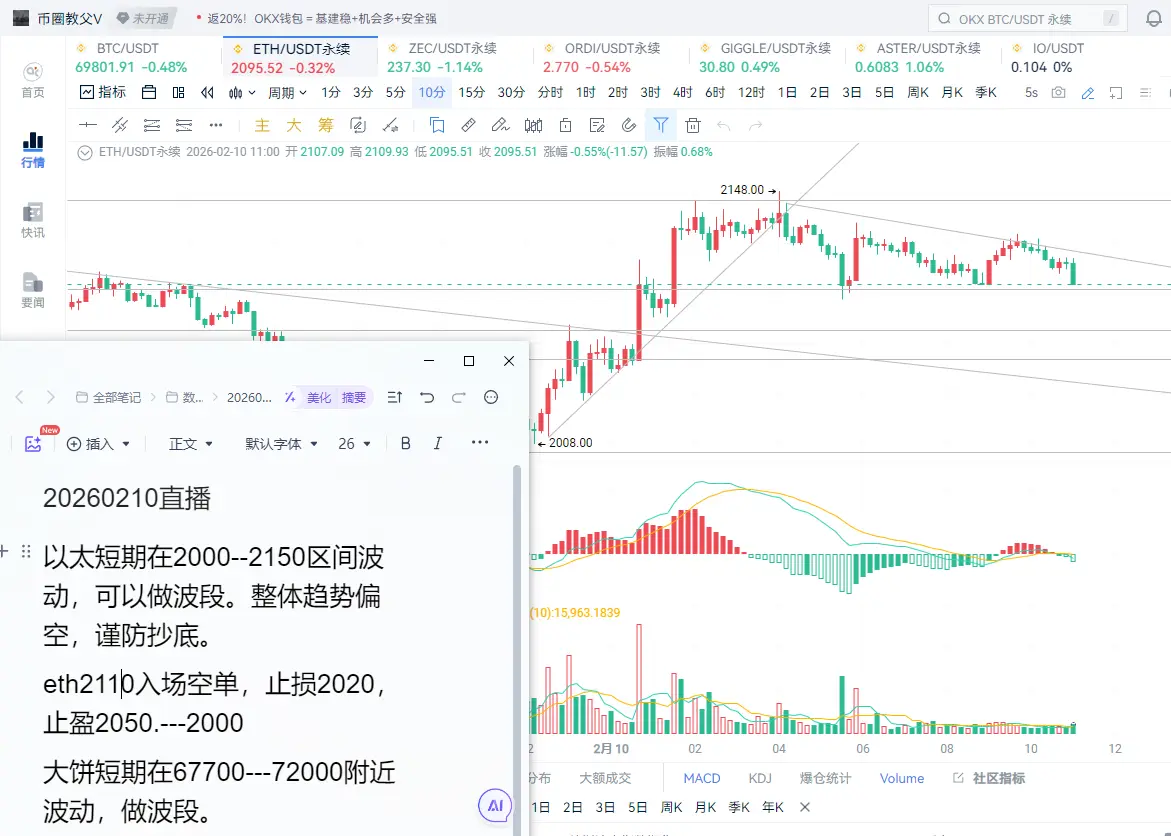The height and width of the screenshot is (836, 1171).
Task: Toggle the MACD indicator
Action: coord(702,778)
